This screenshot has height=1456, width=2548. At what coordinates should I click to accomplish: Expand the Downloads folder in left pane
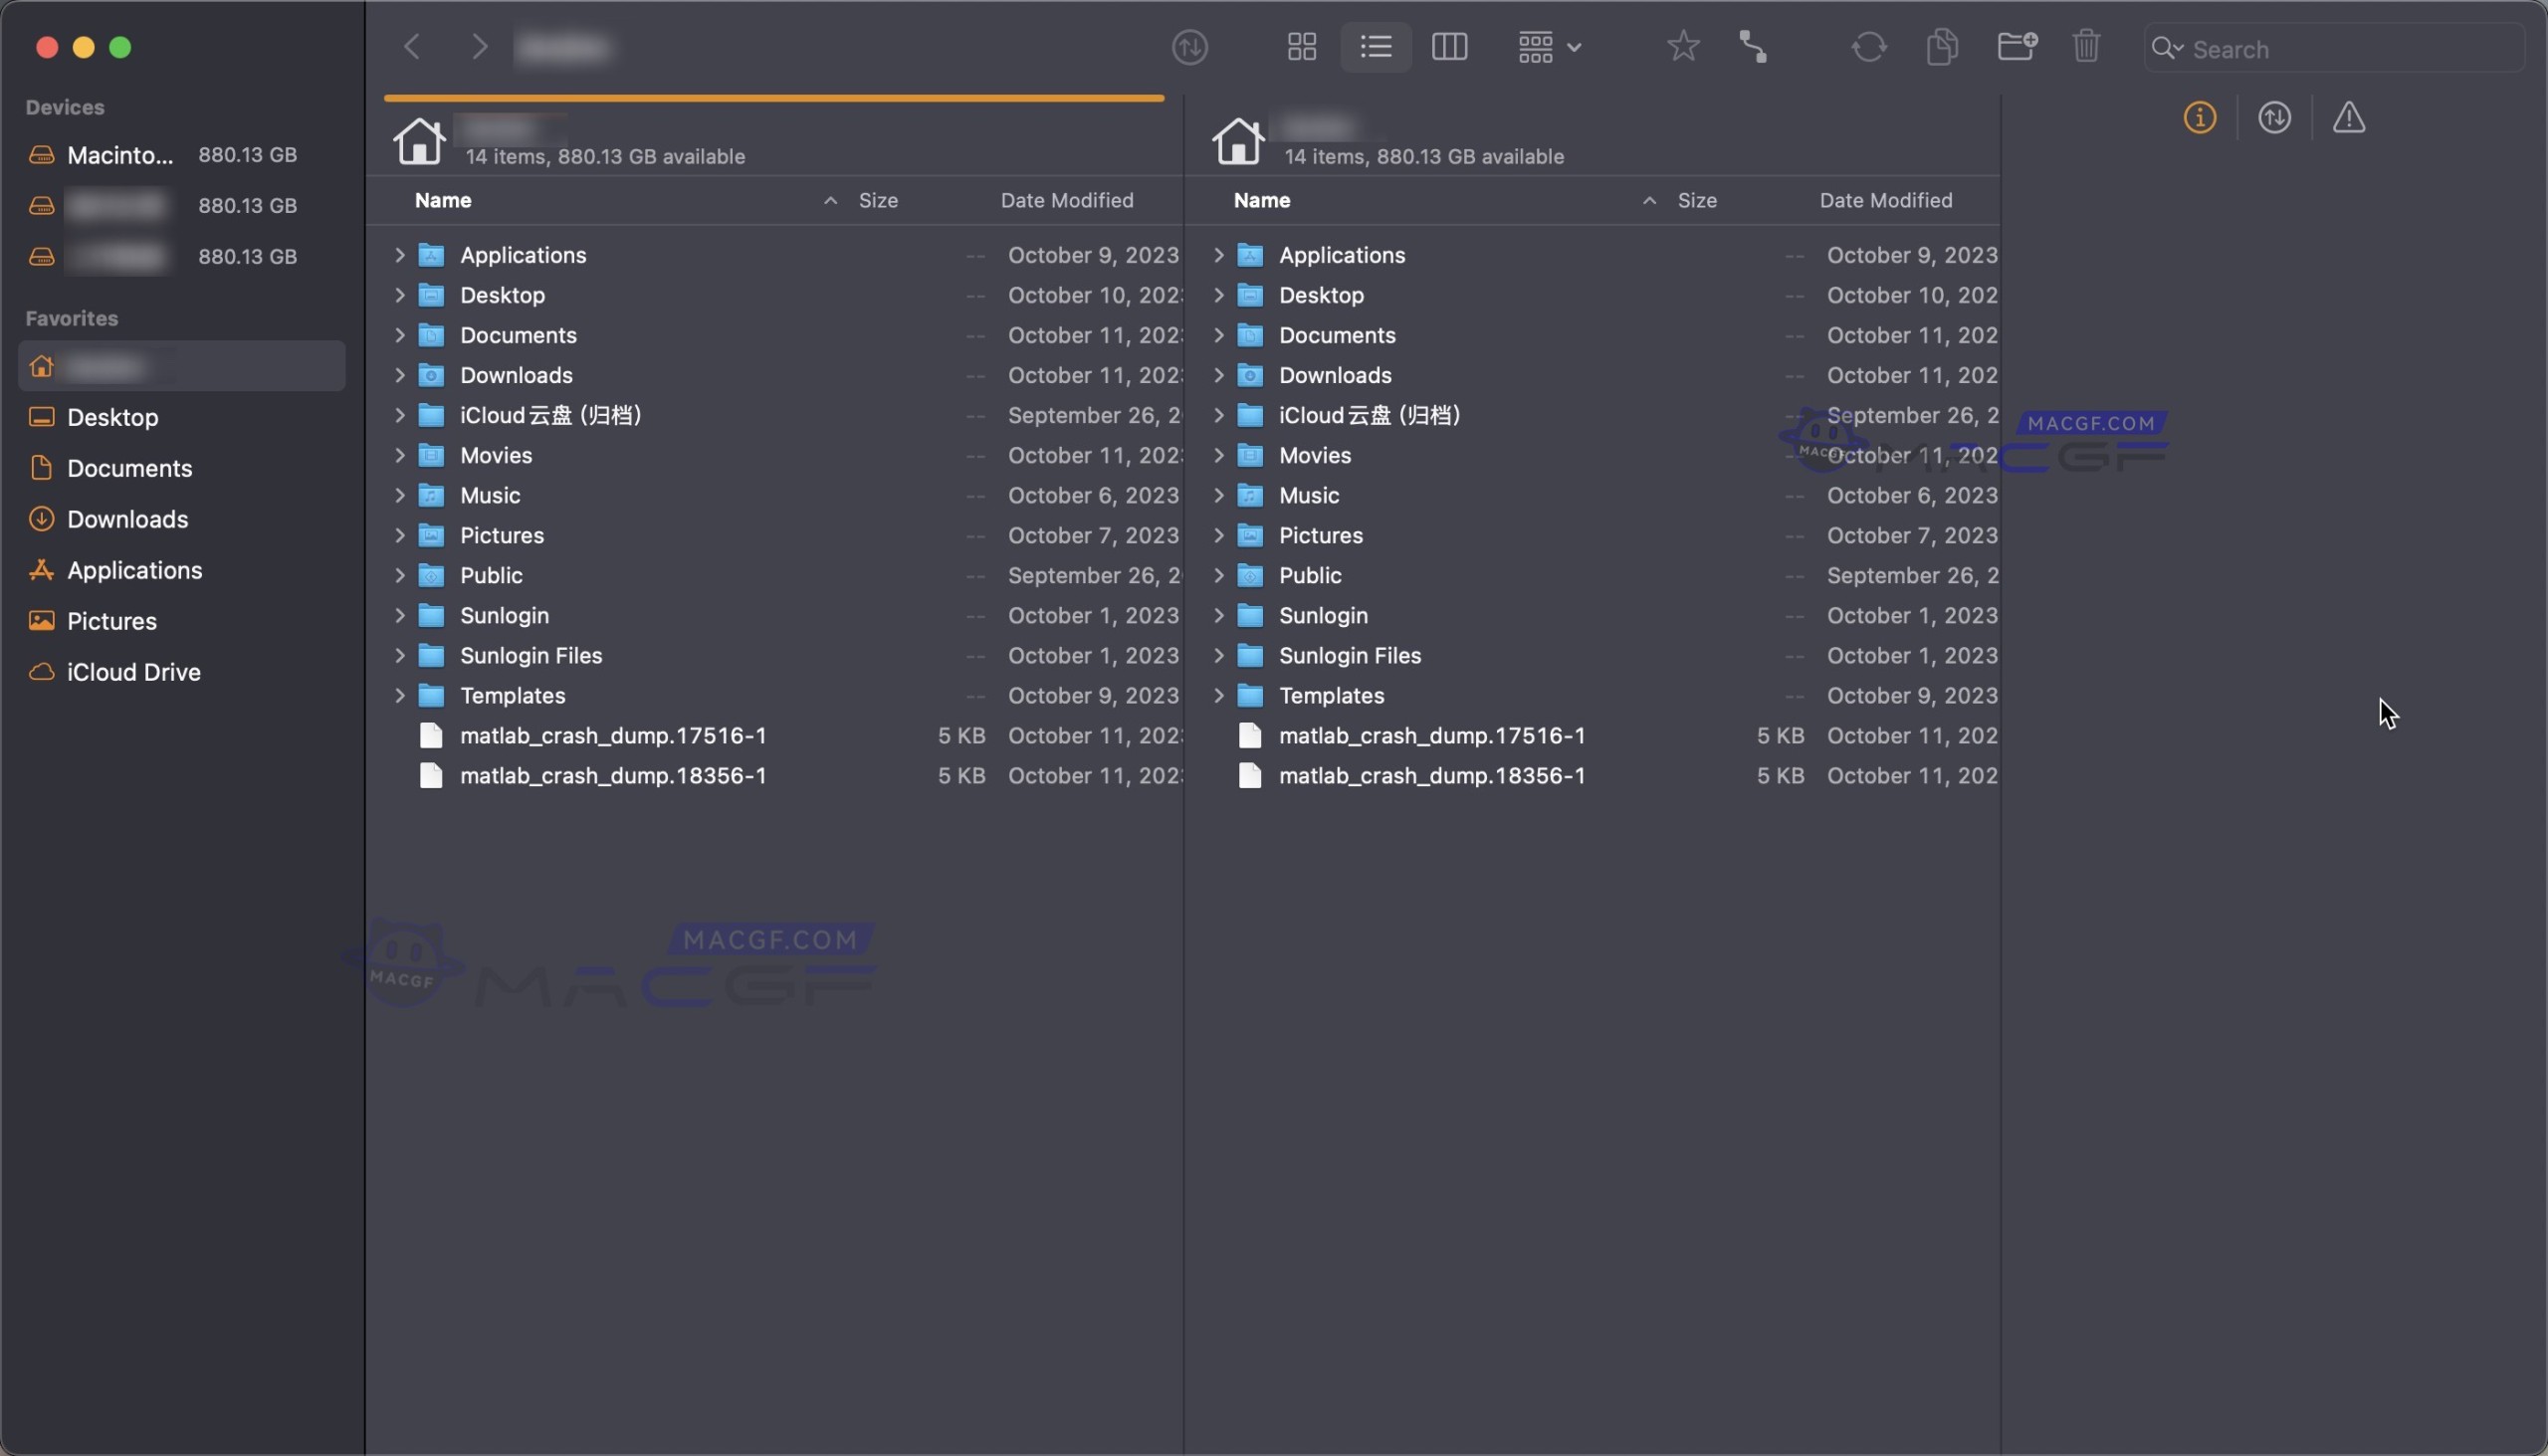(x=399, y=375)
